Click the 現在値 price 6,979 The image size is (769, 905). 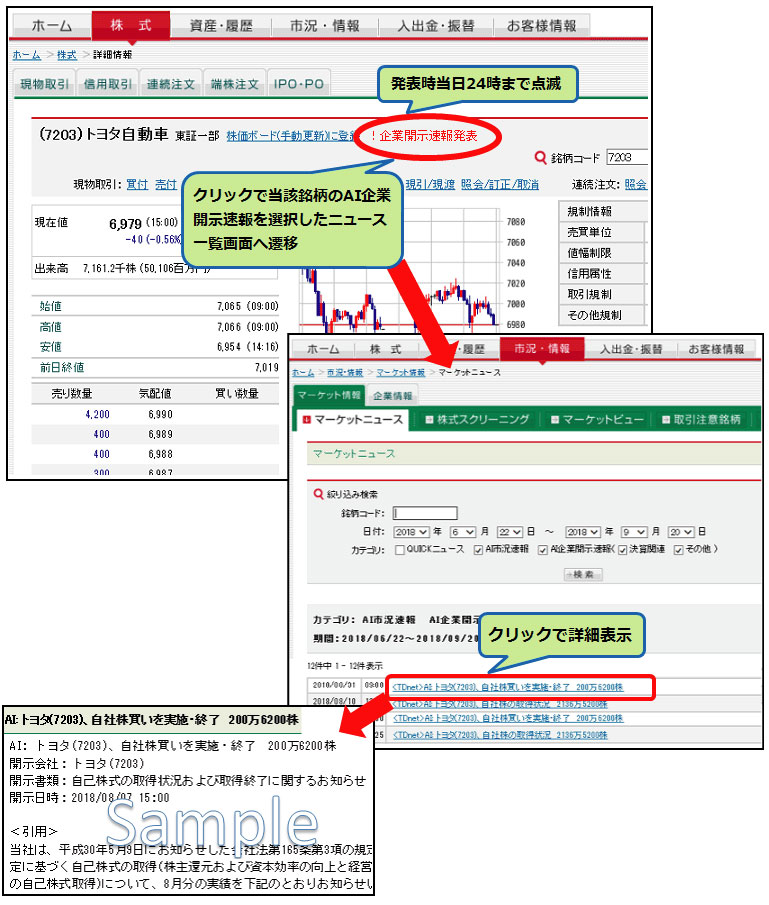coord(125,223)
